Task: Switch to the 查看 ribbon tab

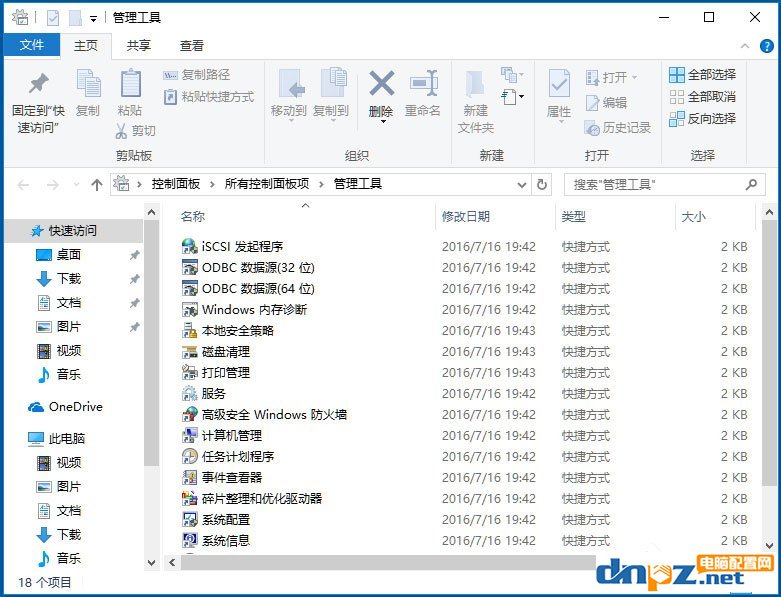Action: 192,46
